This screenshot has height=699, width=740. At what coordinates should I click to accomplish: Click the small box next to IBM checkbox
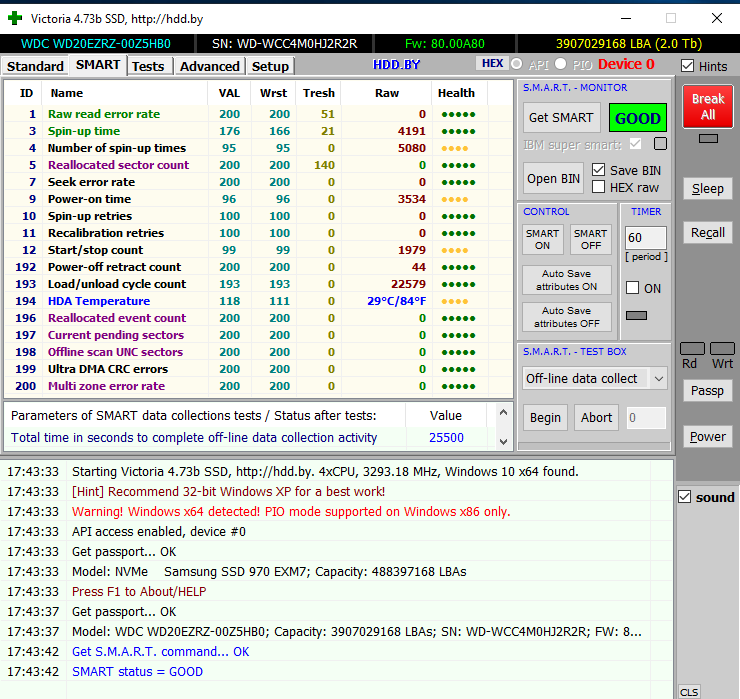tap(660, 143)
